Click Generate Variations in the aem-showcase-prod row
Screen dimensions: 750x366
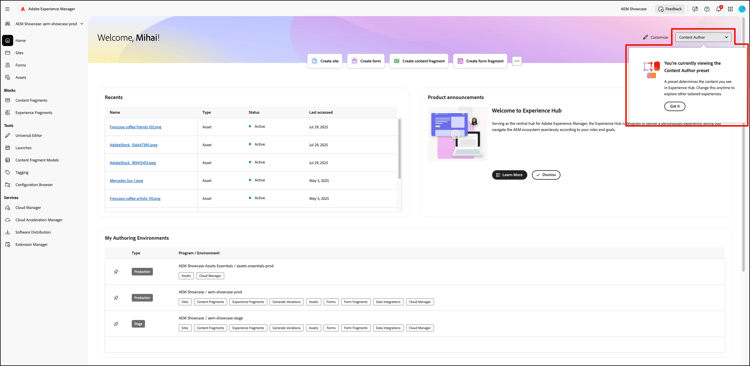tap(287, 302)
